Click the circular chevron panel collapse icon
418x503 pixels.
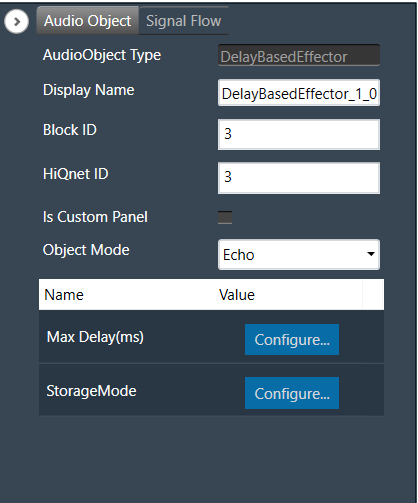pos(16,22)
